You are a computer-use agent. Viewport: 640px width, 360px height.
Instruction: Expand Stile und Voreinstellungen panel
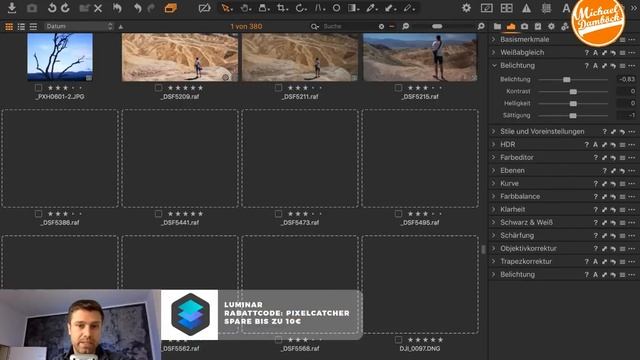(493, 131)
